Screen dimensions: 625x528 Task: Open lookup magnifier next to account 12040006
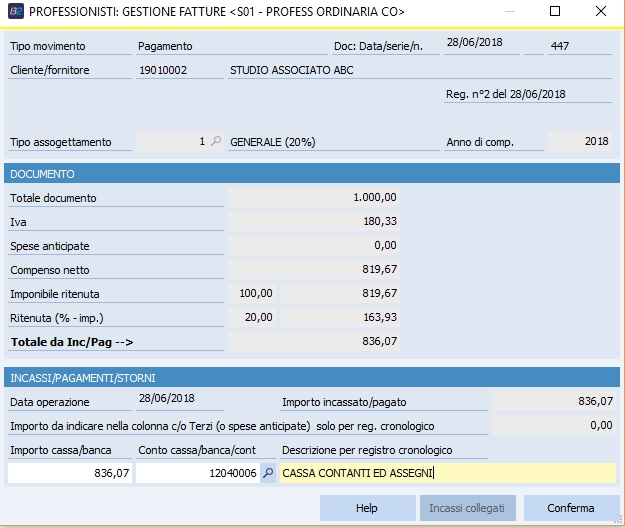click(268, 474)
